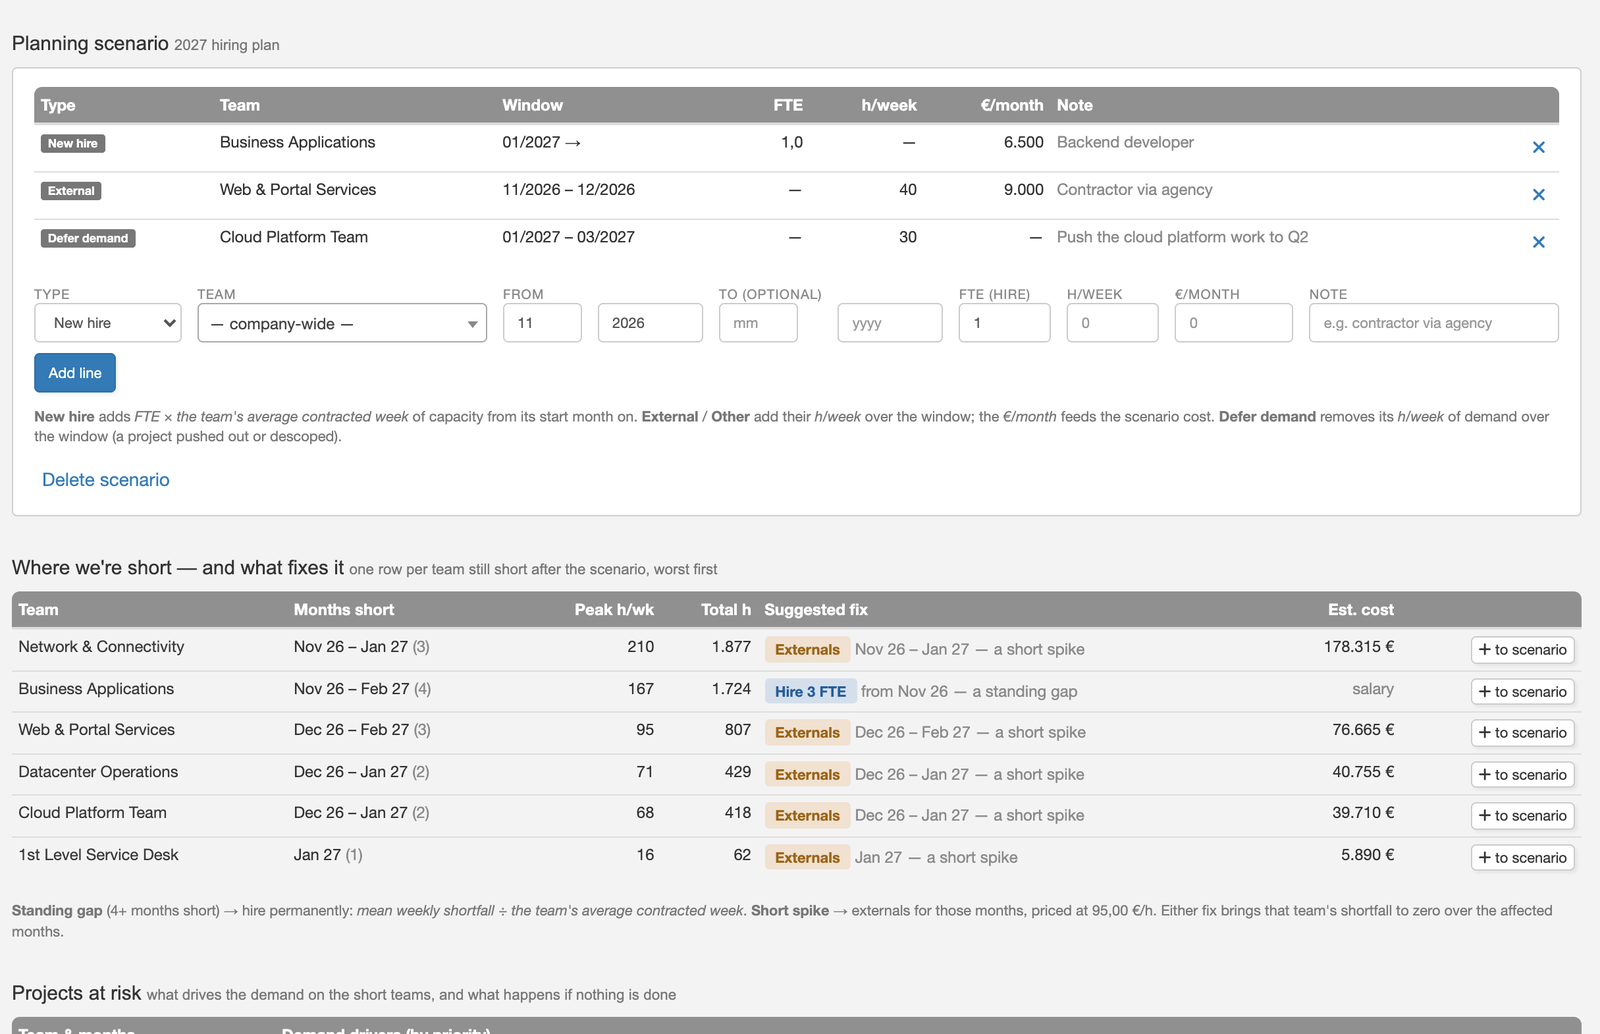Focus the €/month input field
Viewport: 1600px width, 1034px height.
[1234, 323]
